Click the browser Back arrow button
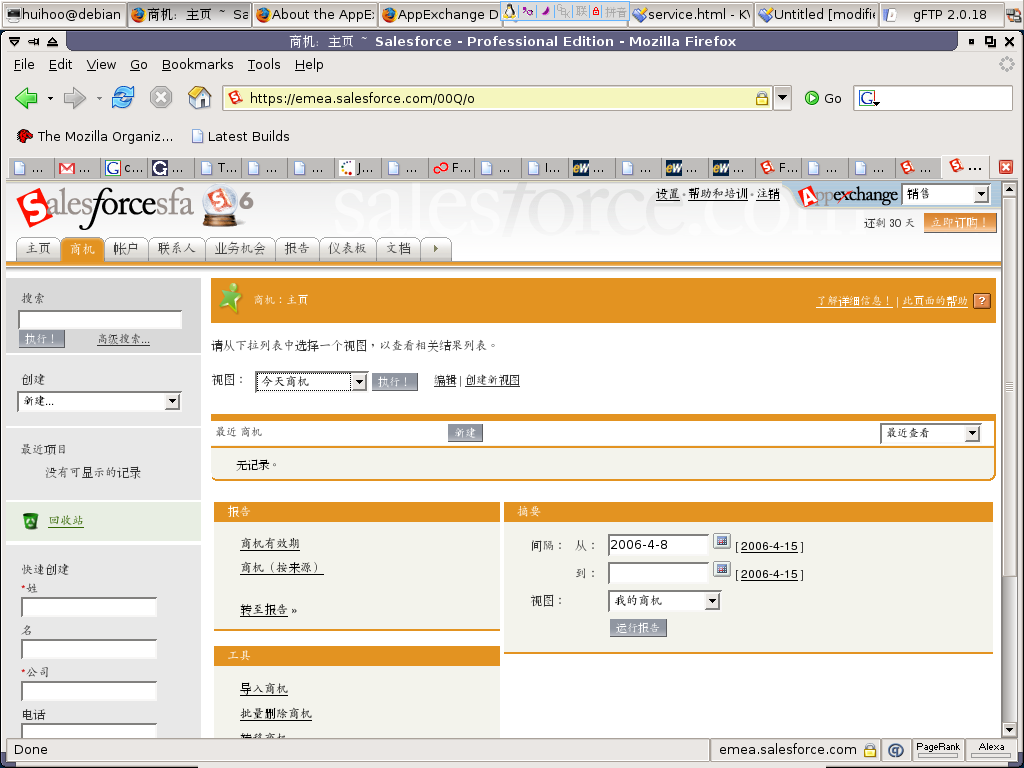The height and width of the screenshot is (768, 1024). click(x=27, y=98)
